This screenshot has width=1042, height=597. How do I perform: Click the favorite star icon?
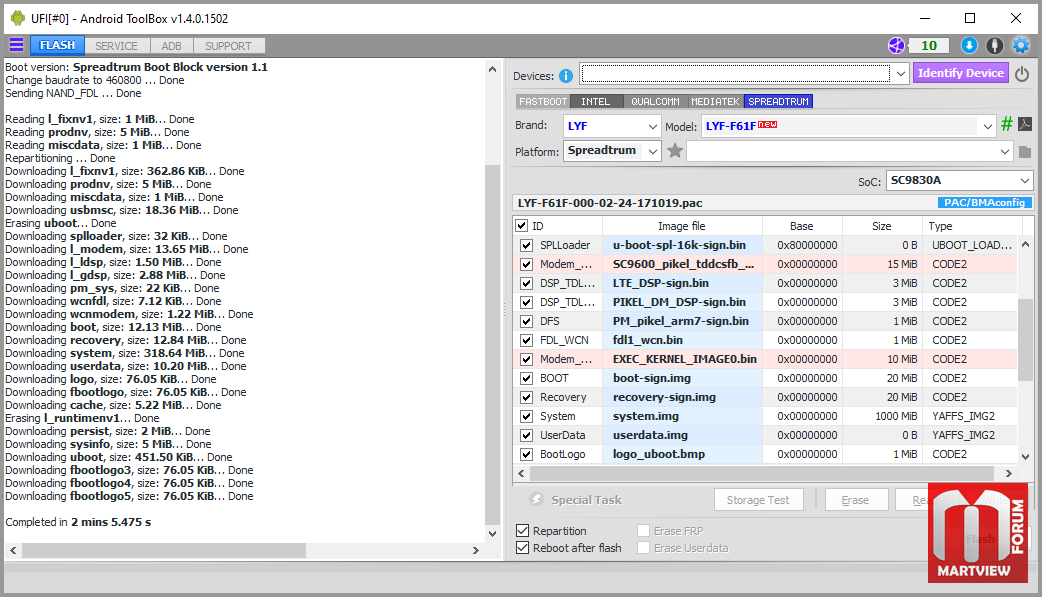pos(675,151)
